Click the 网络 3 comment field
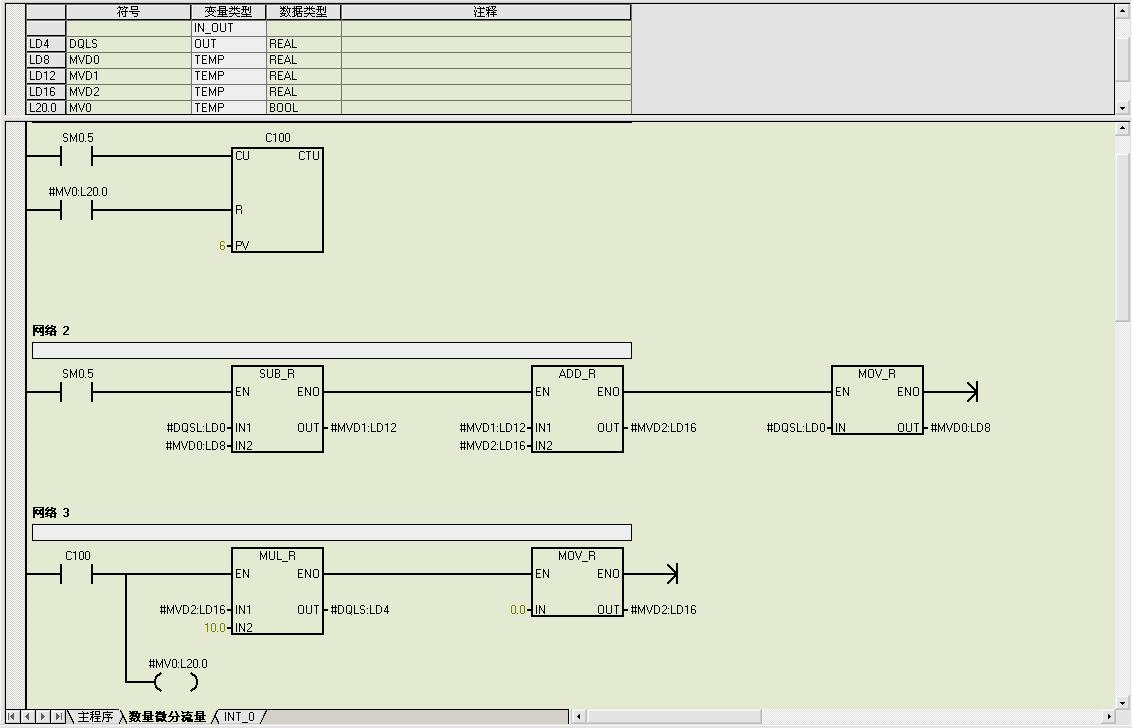This screenshot has width=1132, height=728. pos(331,532)
